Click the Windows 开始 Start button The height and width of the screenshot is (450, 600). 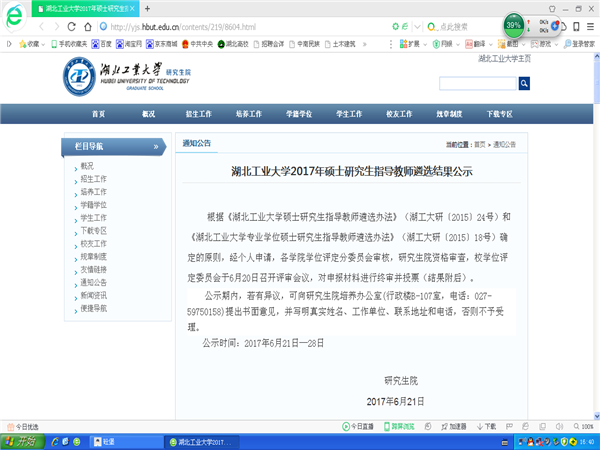[x=22, y=442]
